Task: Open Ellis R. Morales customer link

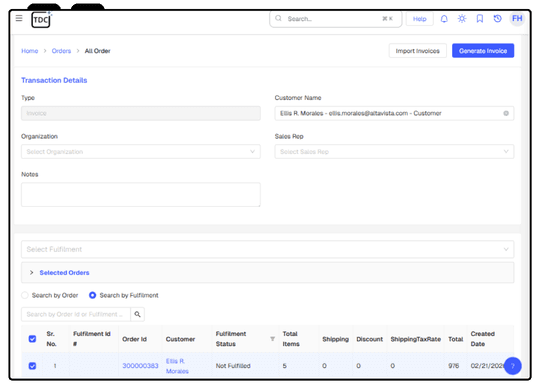Action: click(x=177, y=366)
